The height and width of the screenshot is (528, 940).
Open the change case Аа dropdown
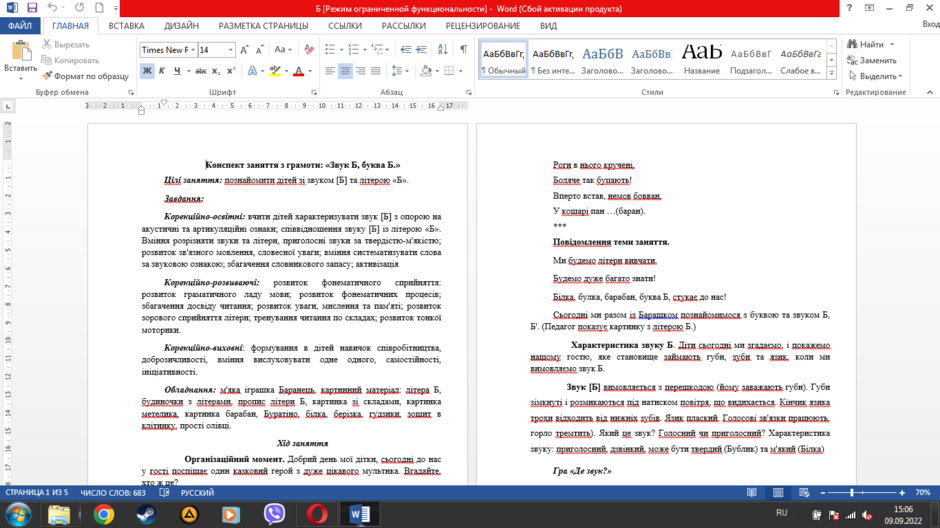pos(283,50)
